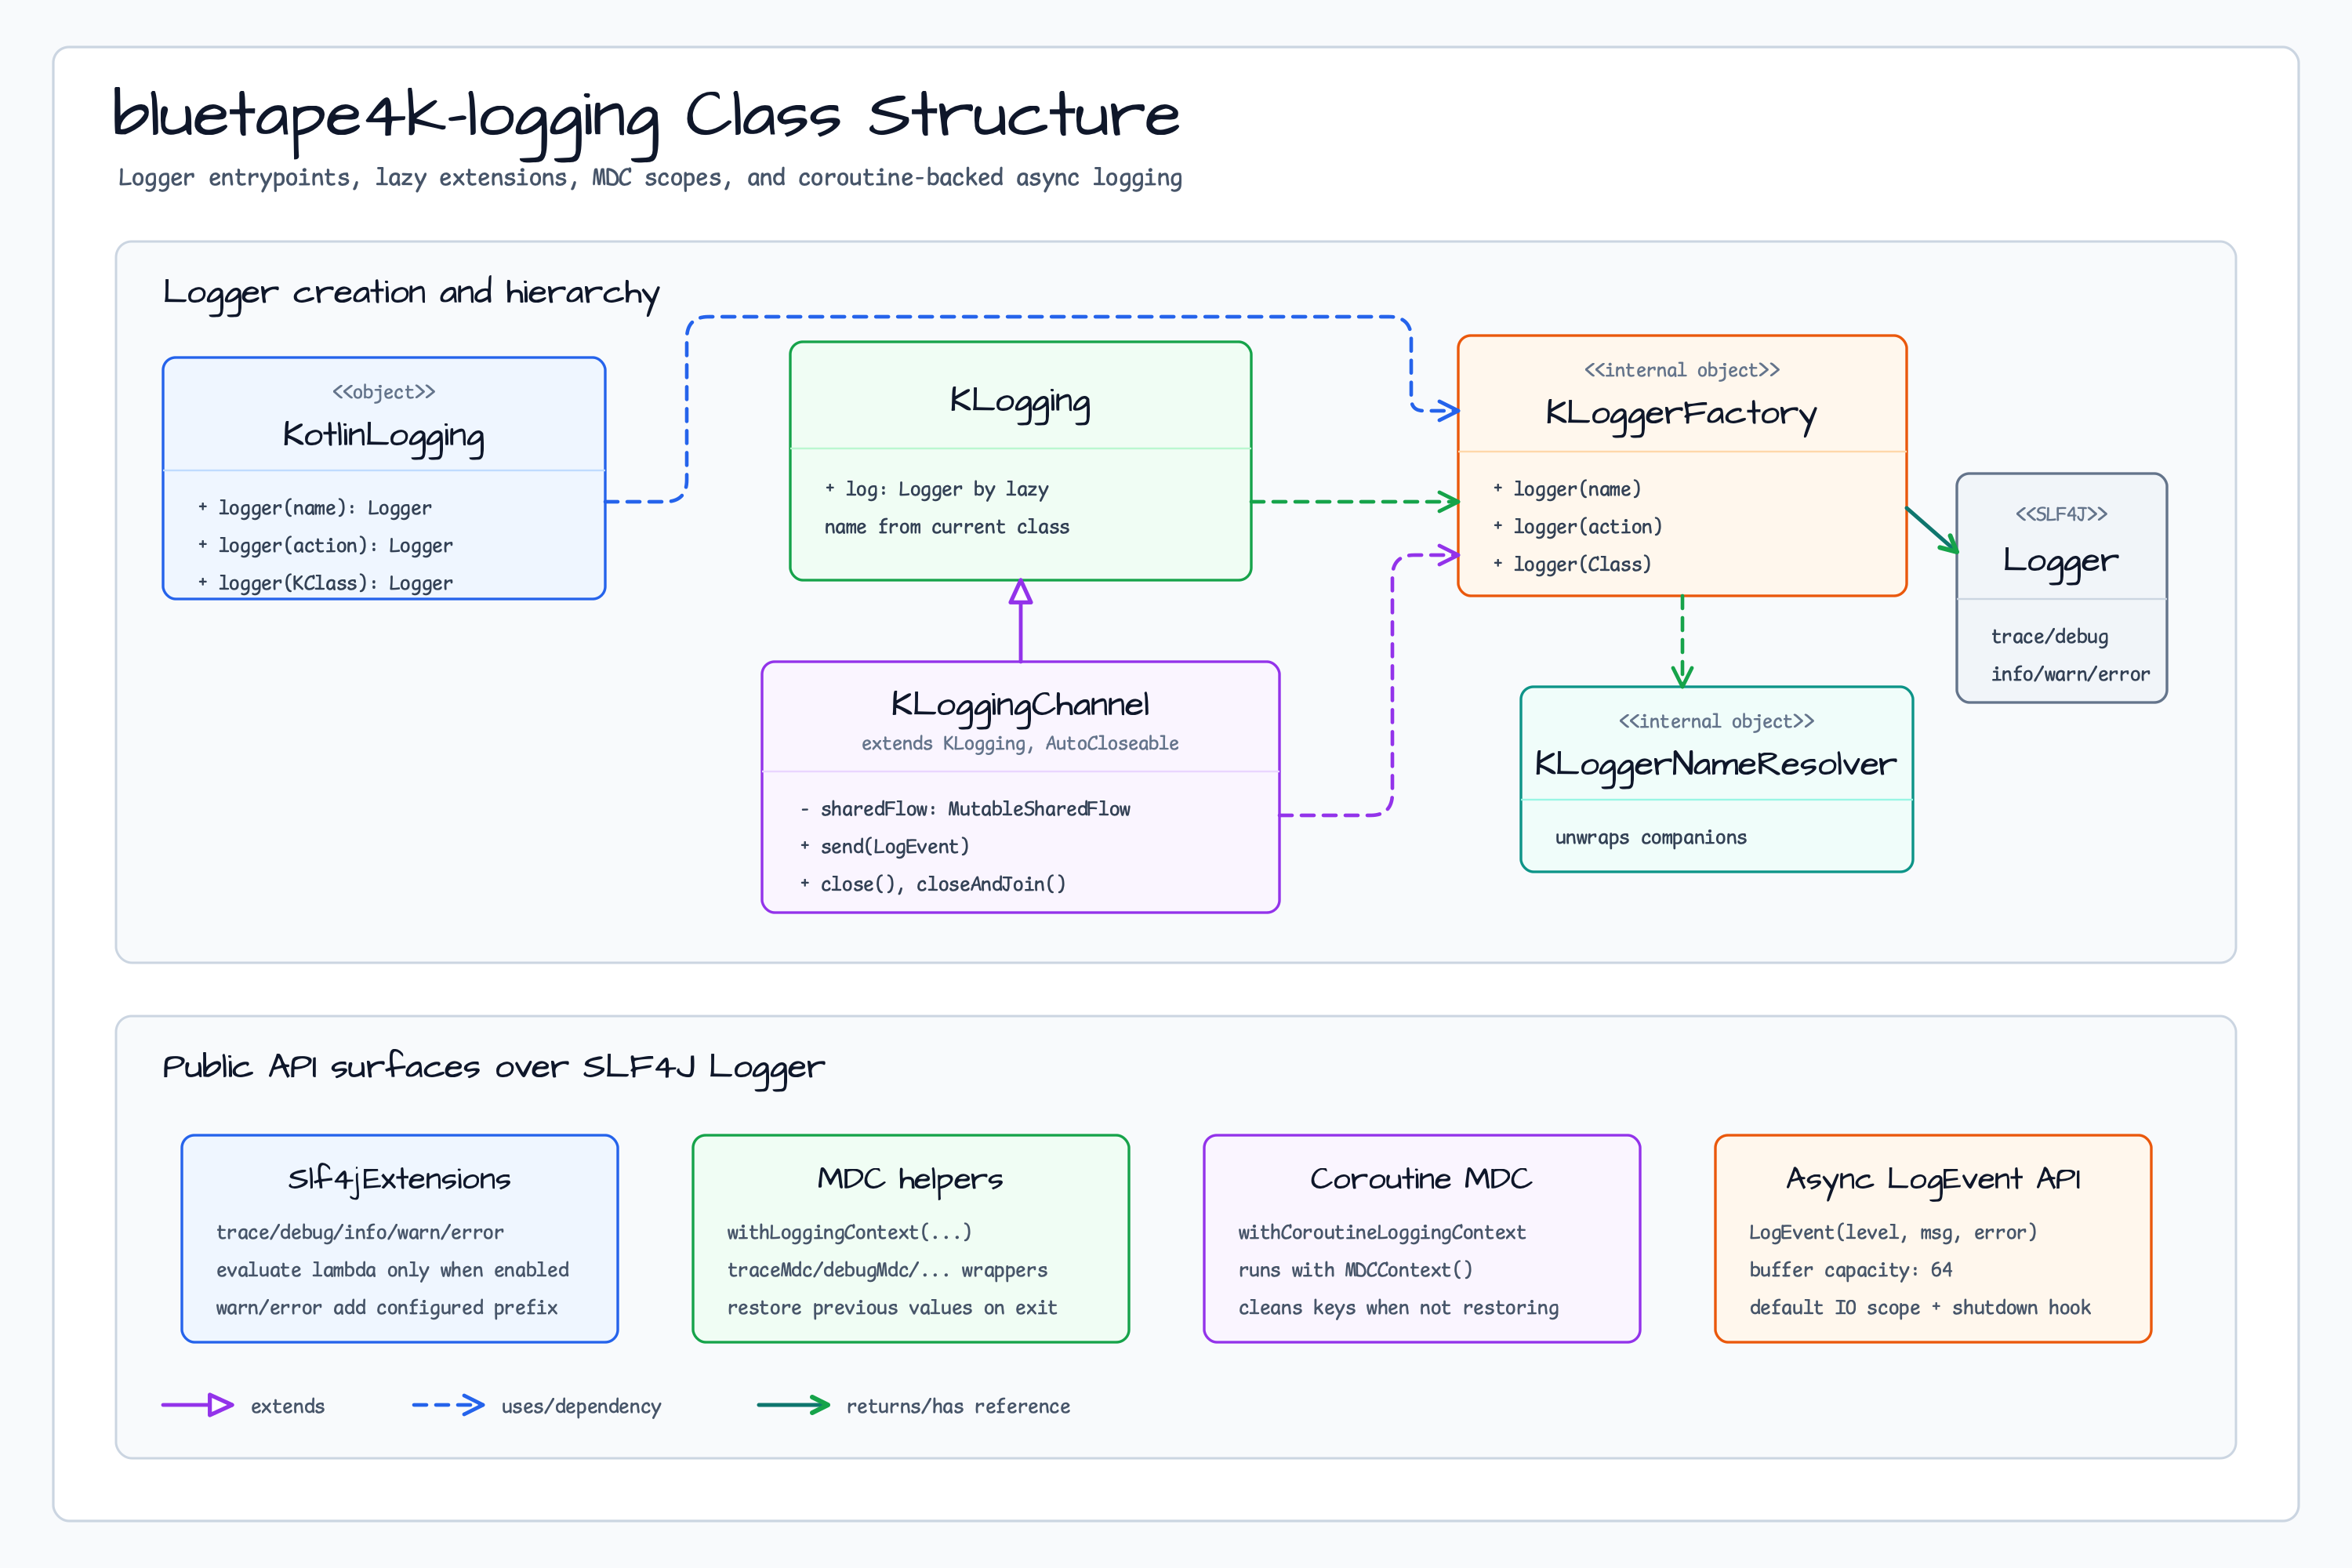This screenshot has height=1568, width=2352.
Task: Select '+ logger(action)' in KLoggerFactory
Action: pos(1578,527)
